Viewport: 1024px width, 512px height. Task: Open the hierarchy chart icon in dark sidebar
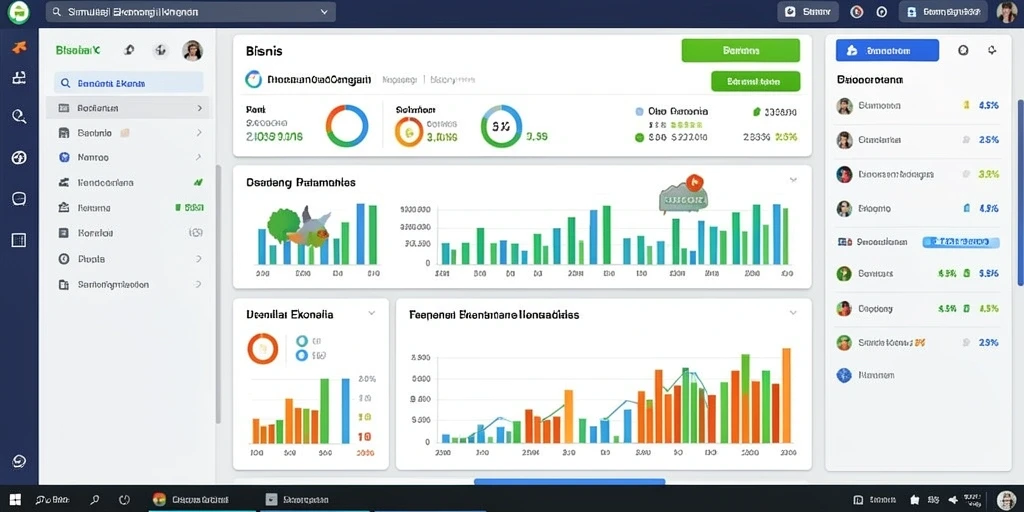point(19,78)
